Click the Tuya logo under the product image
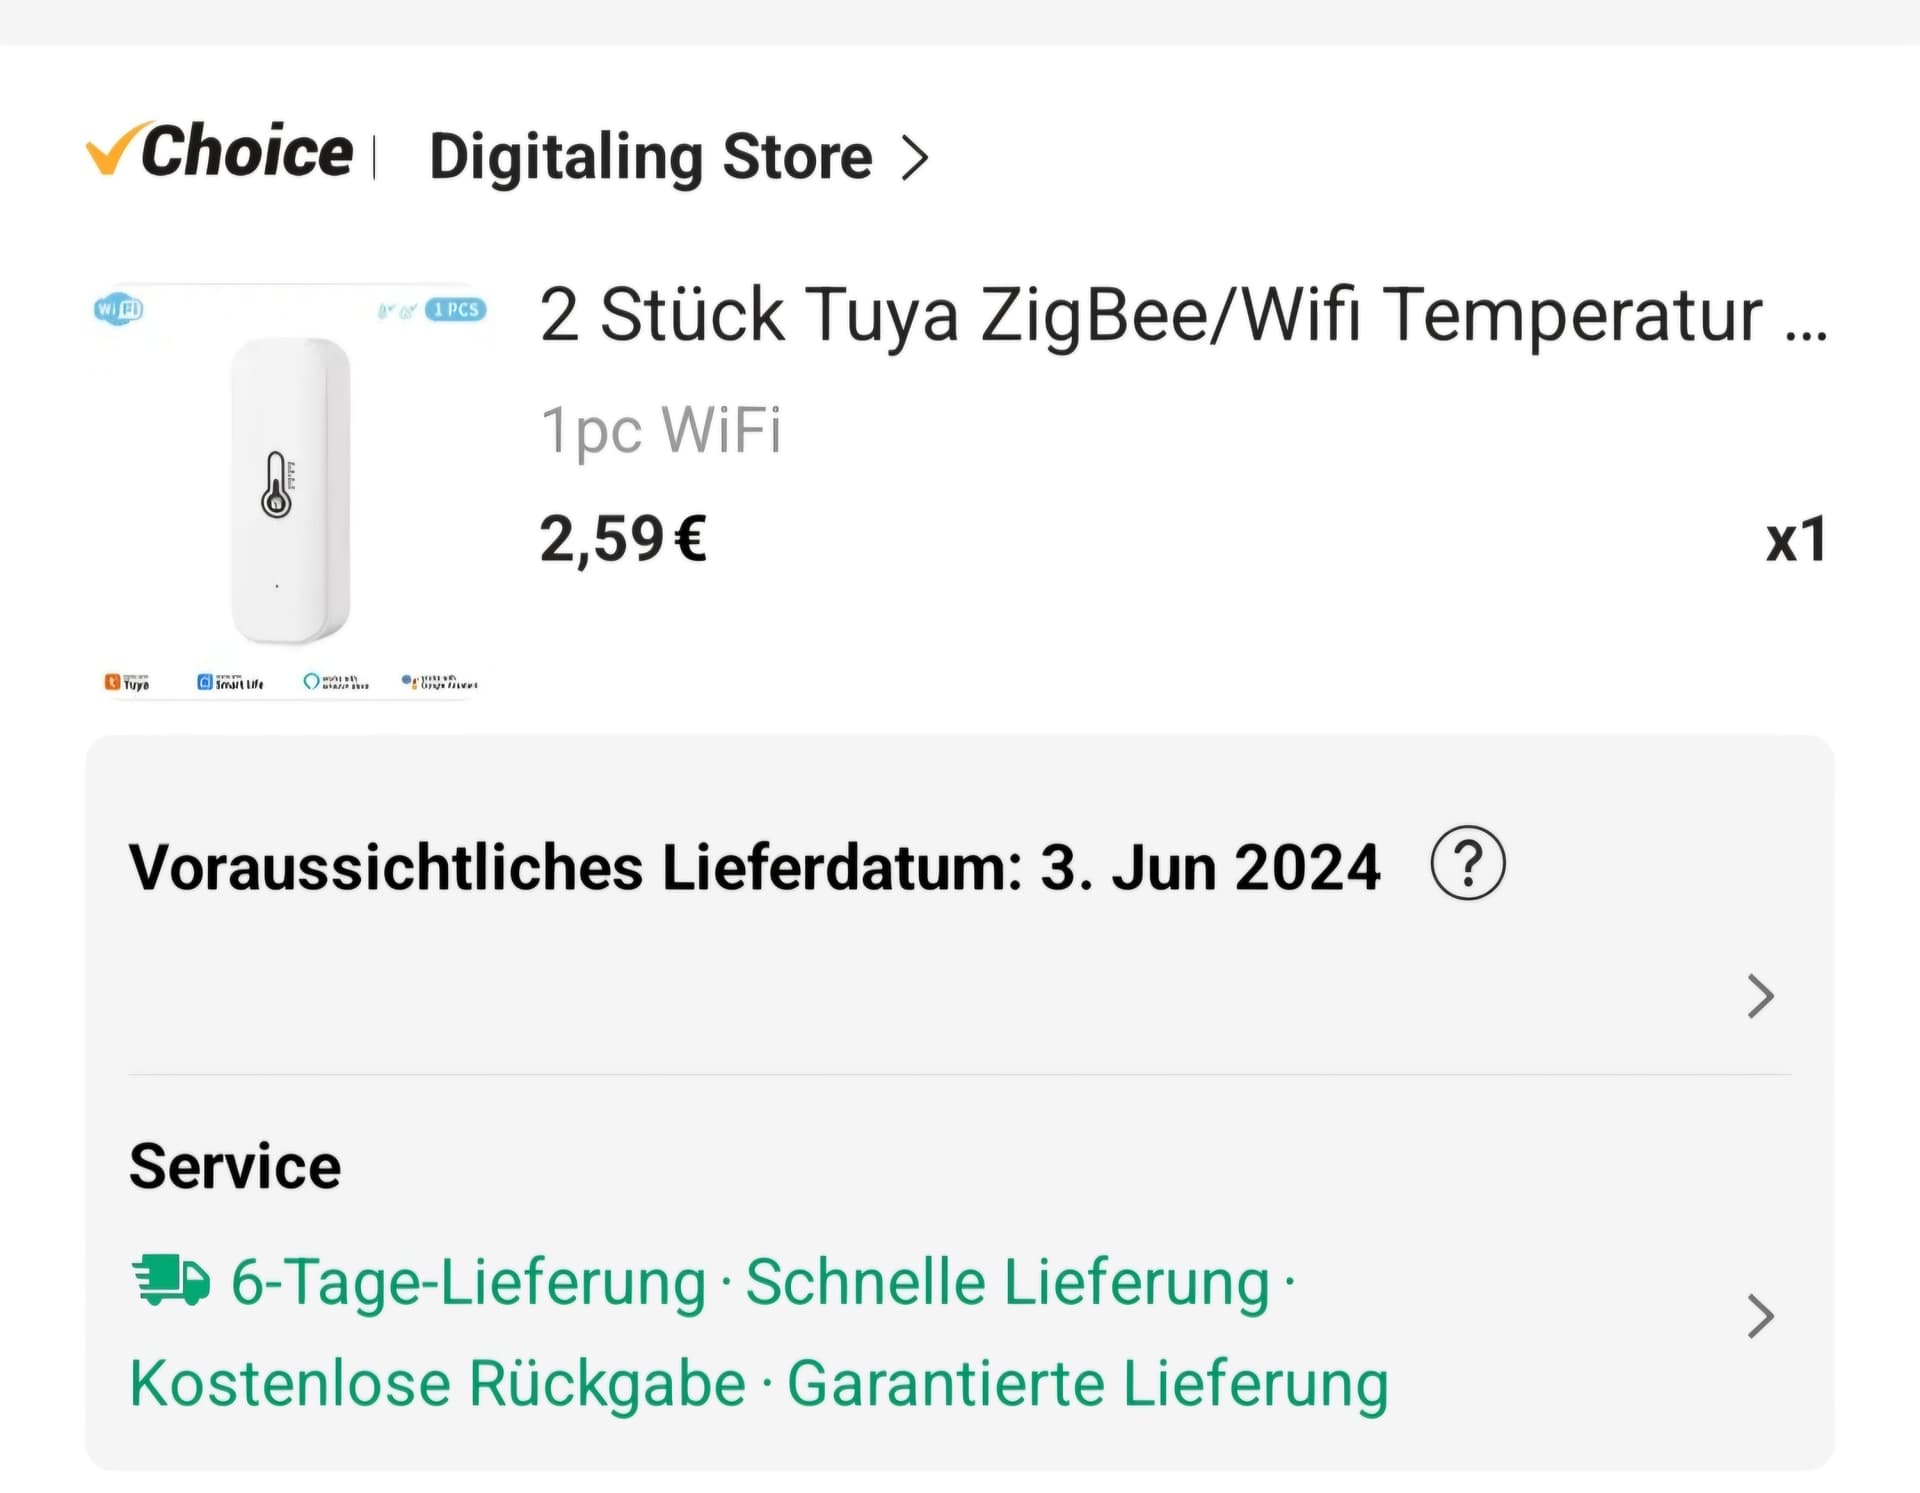 point(127,682)
